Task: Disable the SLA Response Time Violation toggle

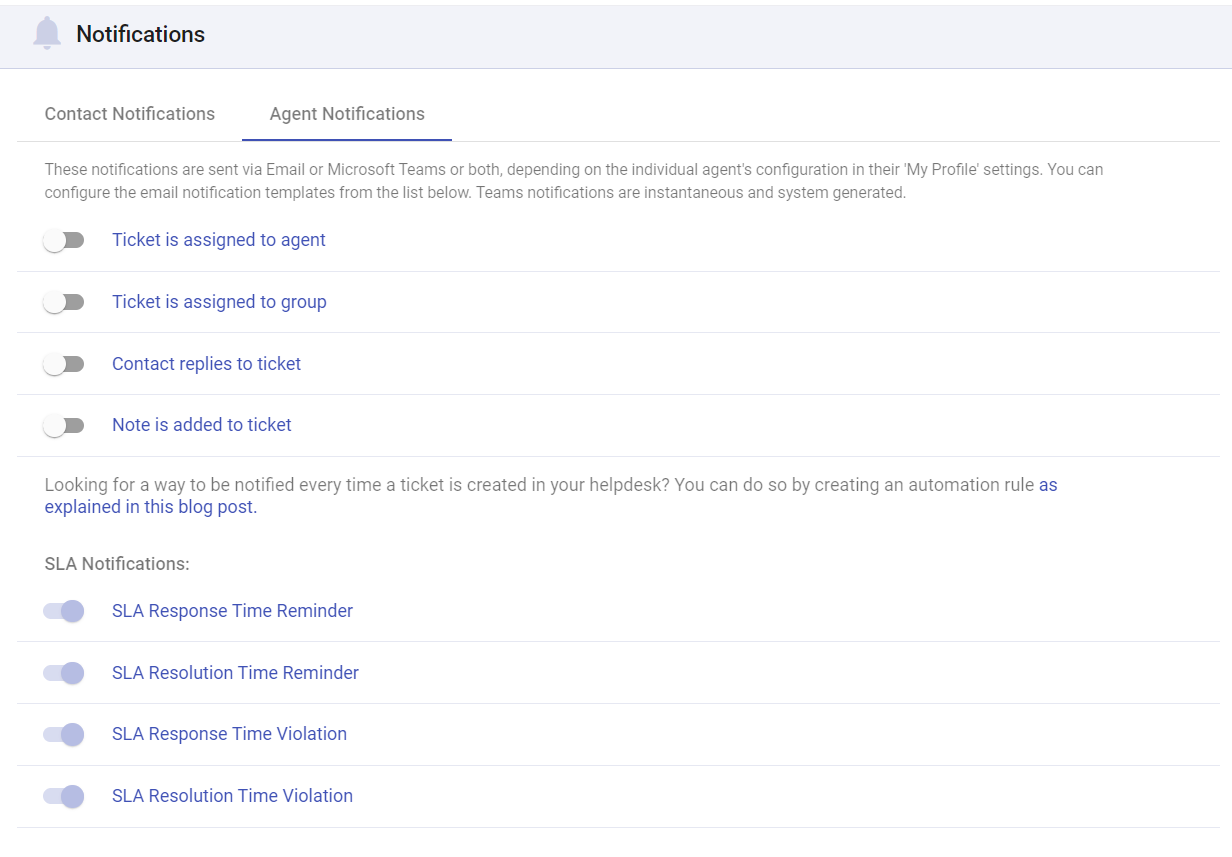Action: click(64, 733)
